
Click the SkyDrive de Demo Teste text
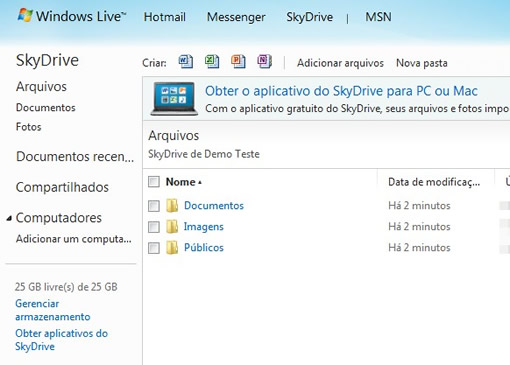(204, 154)
